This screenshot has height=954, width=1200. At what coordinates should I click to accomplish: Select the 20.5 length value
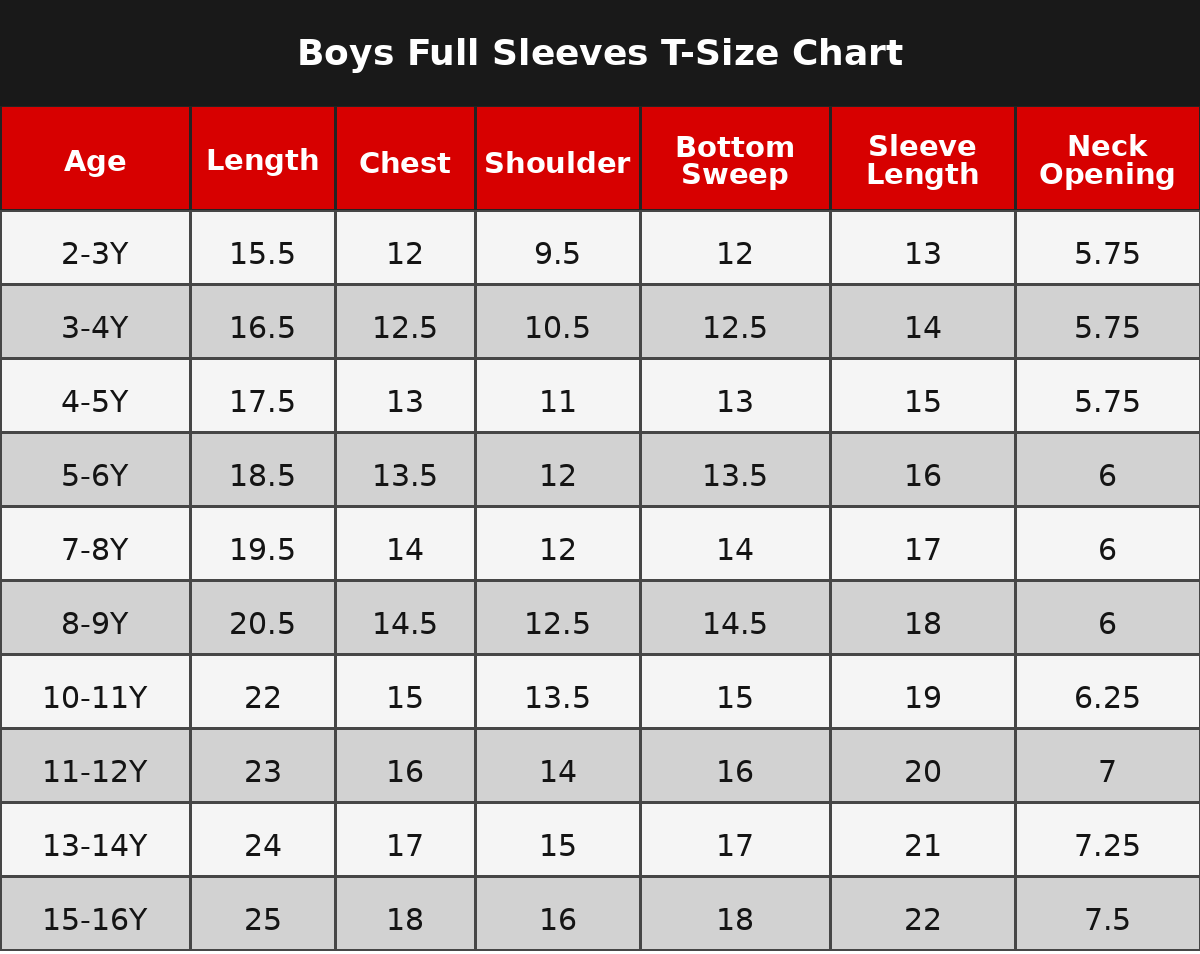click(263, 625)
